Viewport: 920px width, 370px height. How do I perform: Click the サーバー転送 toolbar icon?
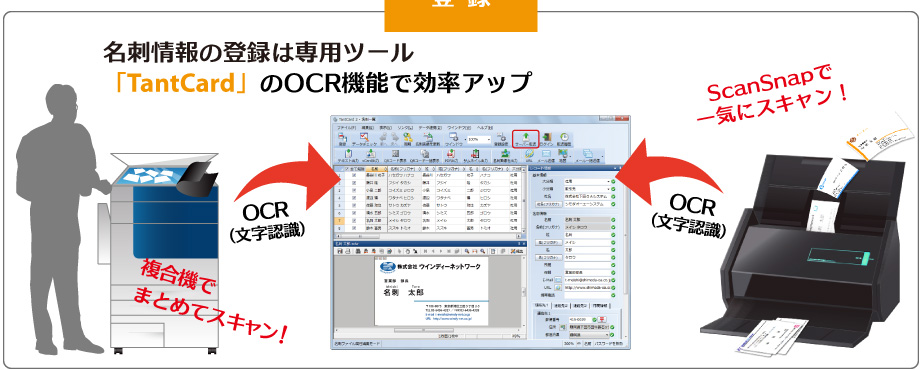click(x=526, y=139)
